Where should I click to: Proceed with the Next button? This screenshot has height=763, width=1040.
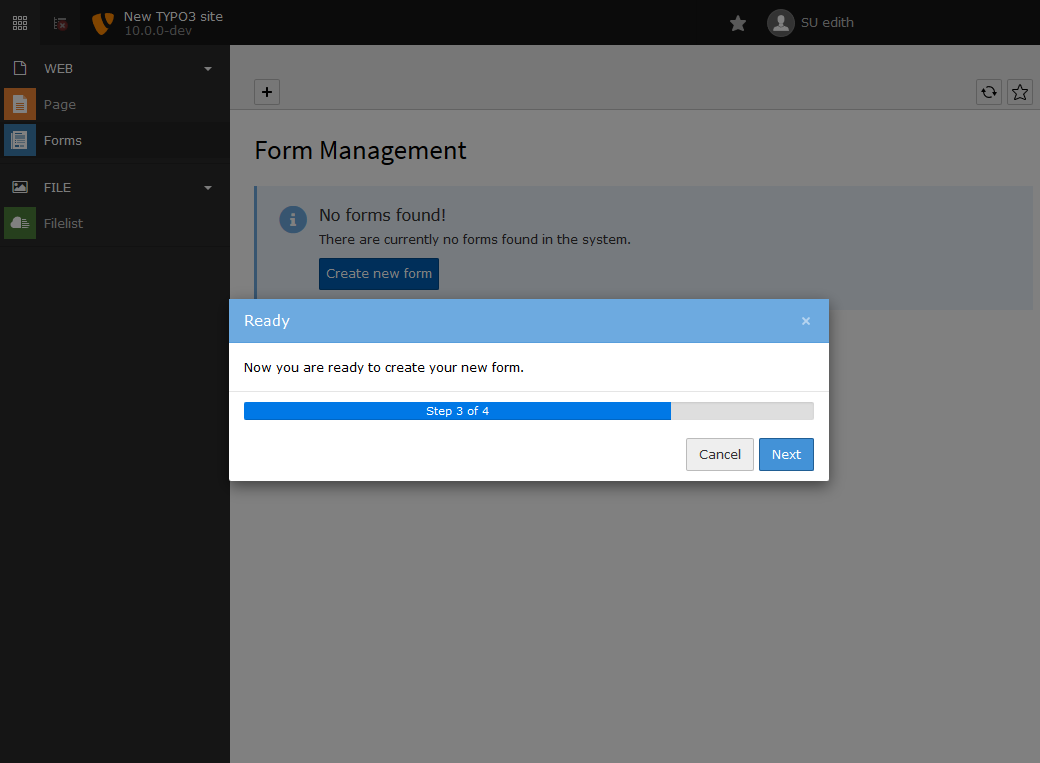[x=786, y=454]
